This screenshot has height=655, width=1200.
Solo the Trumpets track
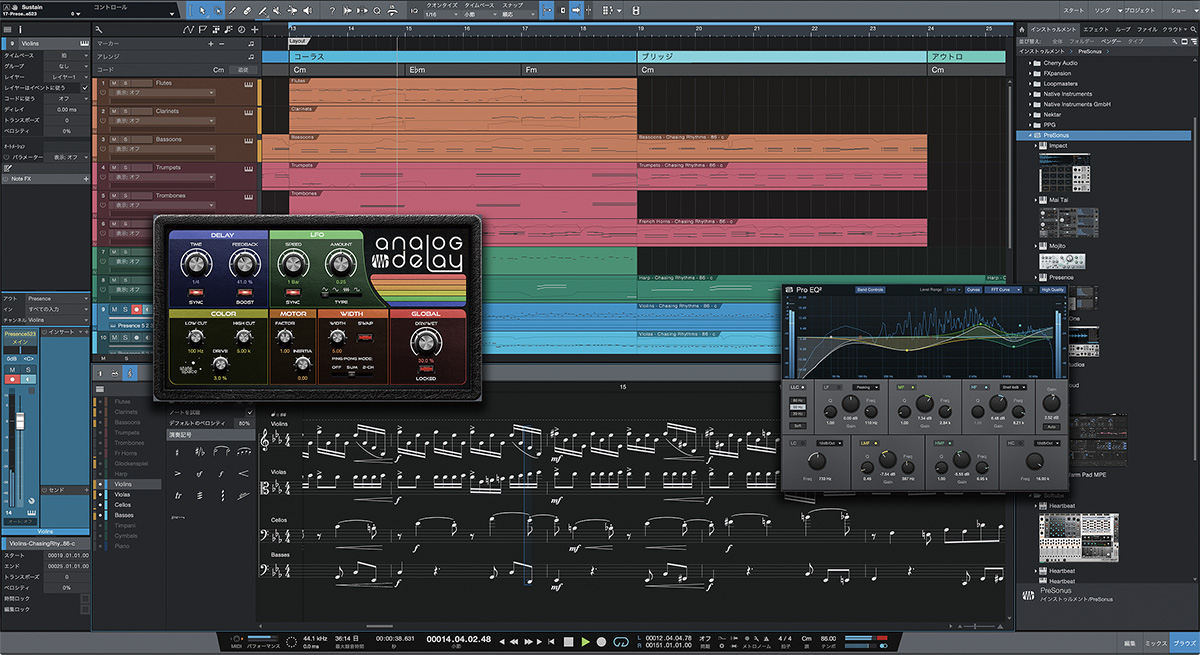(x=124, y=168)
